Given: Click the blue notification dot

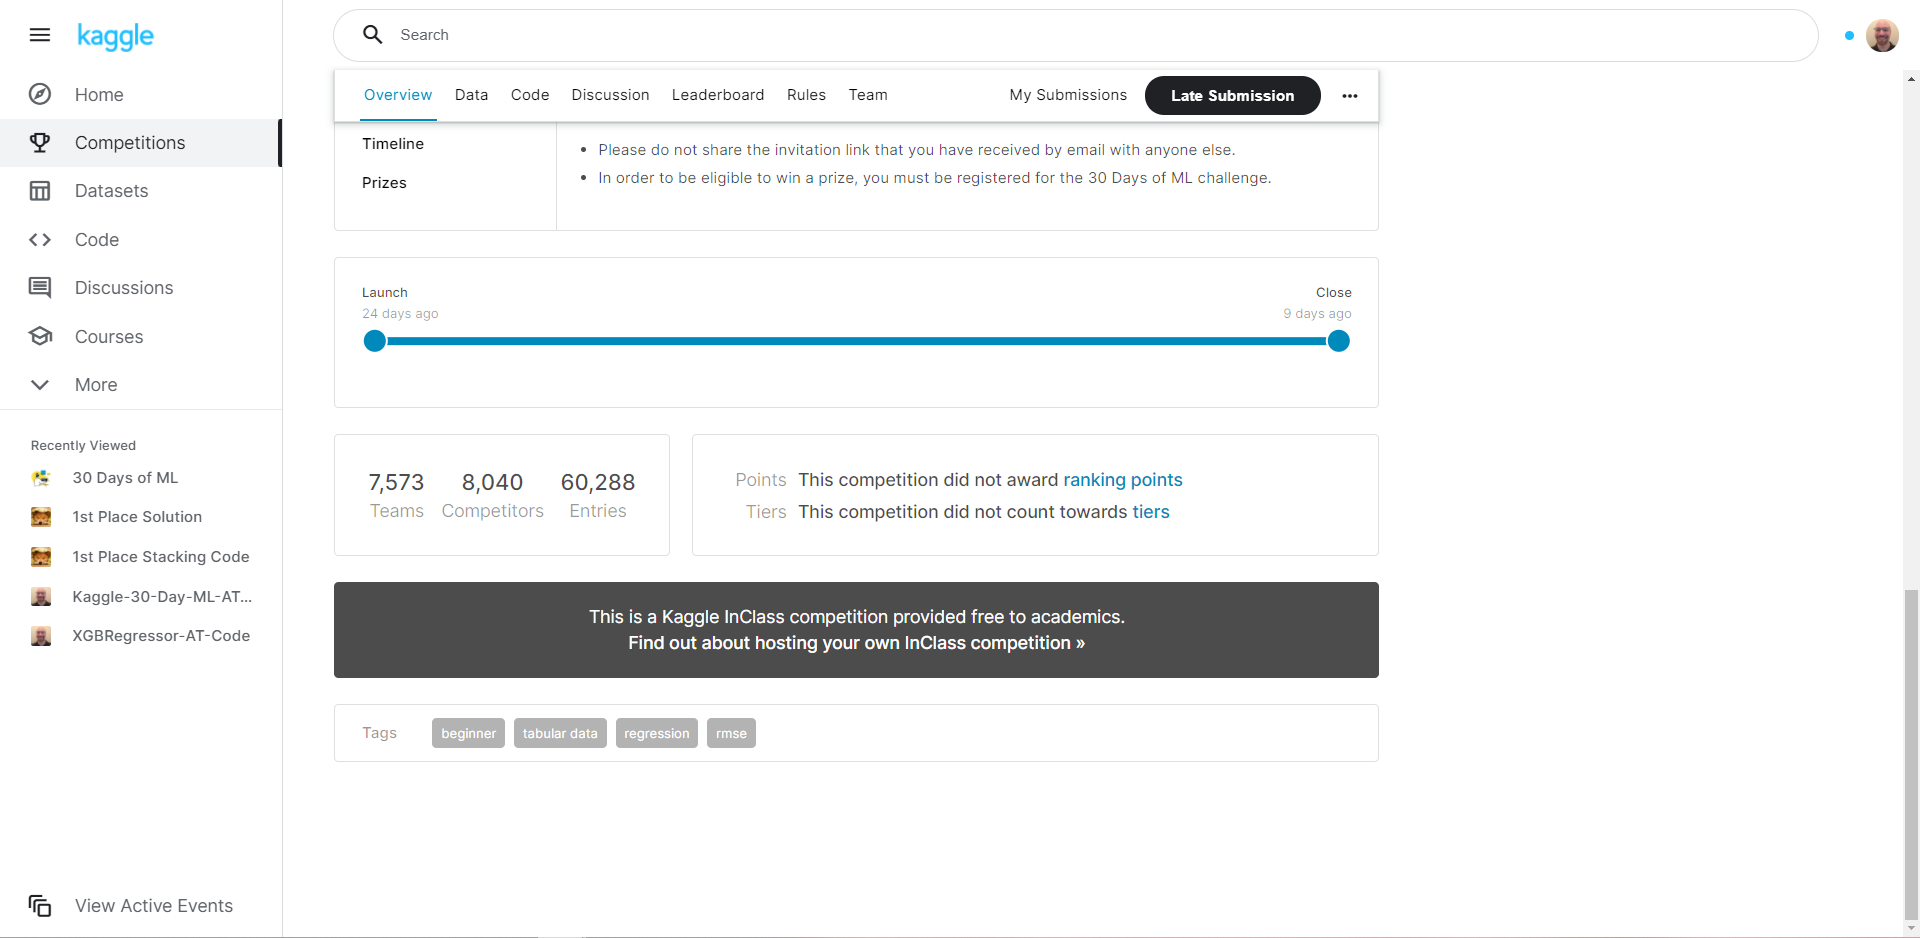Looking at the screenshot, I should [x=1849, y=35].
